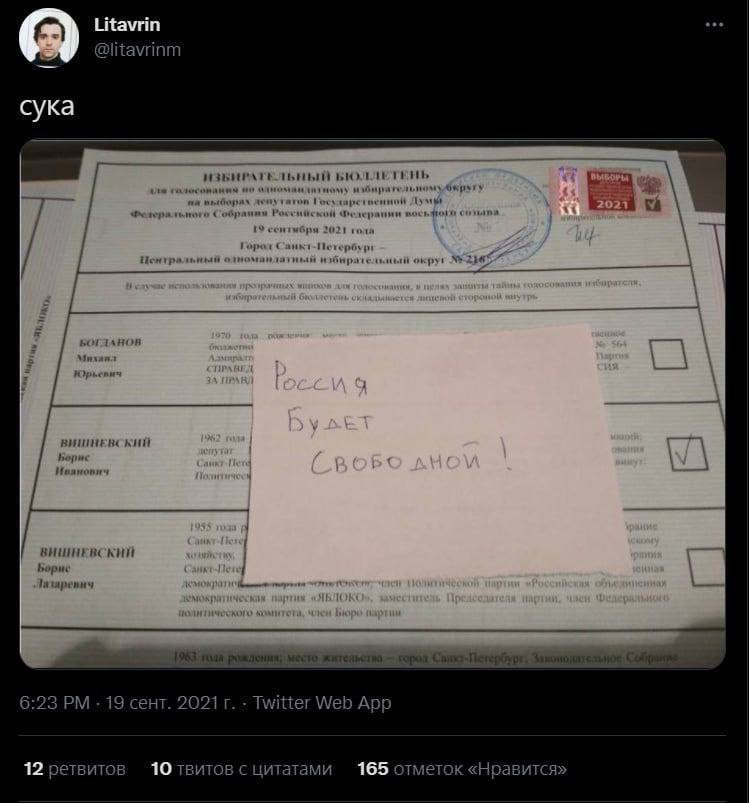The width and height of the screenshot is (749, 803).
Task: View the 10 твитов с цитатами
Action: tap(242, 769)
